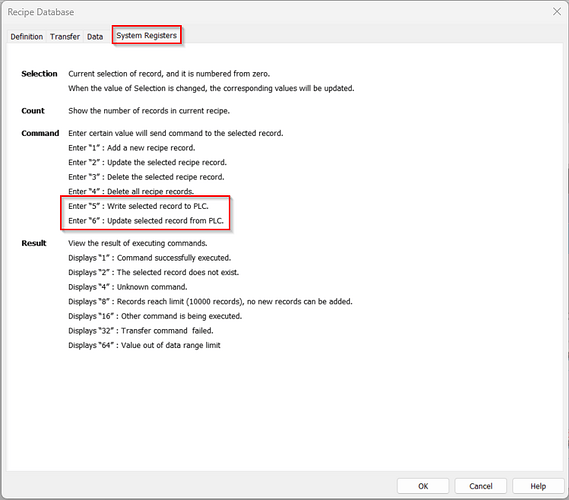Click the 'Transfer command failed' line
The image size is (569, 500).
(141, 331)
